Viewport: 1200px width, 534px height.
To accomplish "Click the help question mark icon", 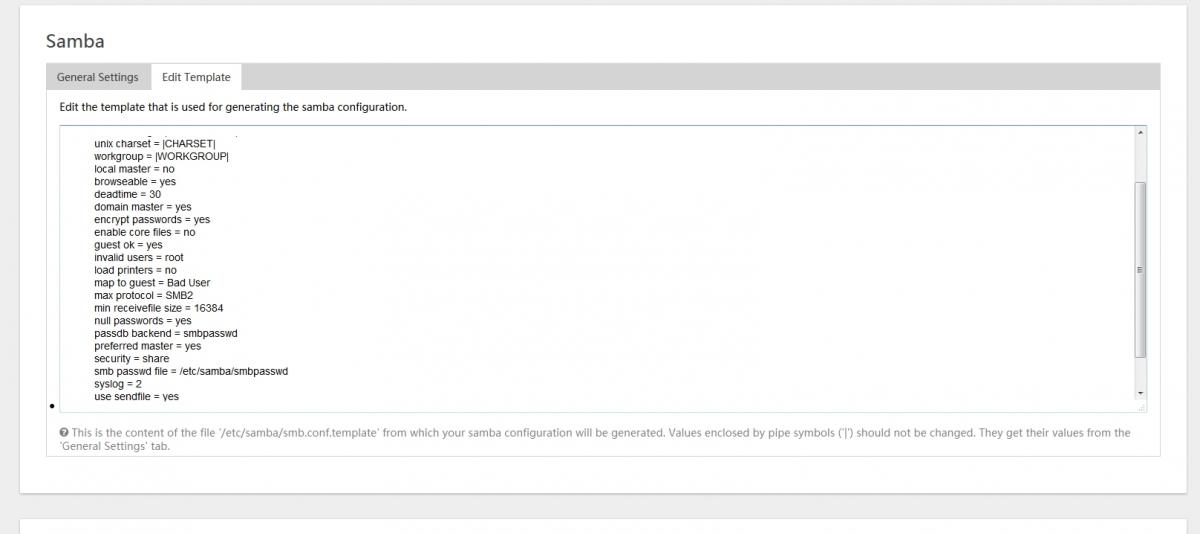I will point(63,433).
